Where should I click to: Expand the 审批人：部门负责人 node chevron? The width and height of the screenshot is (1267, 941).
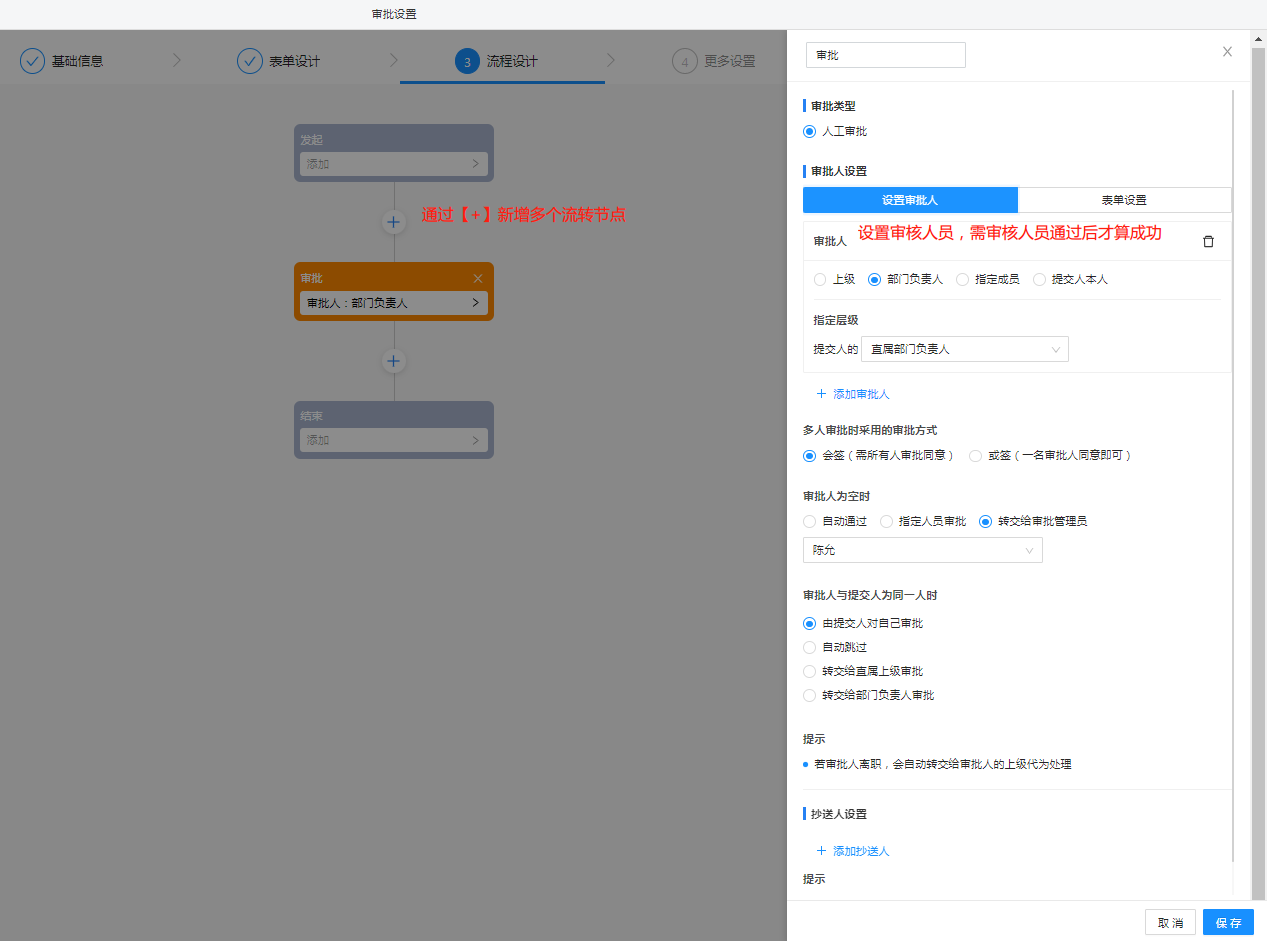tap(475, 303)
